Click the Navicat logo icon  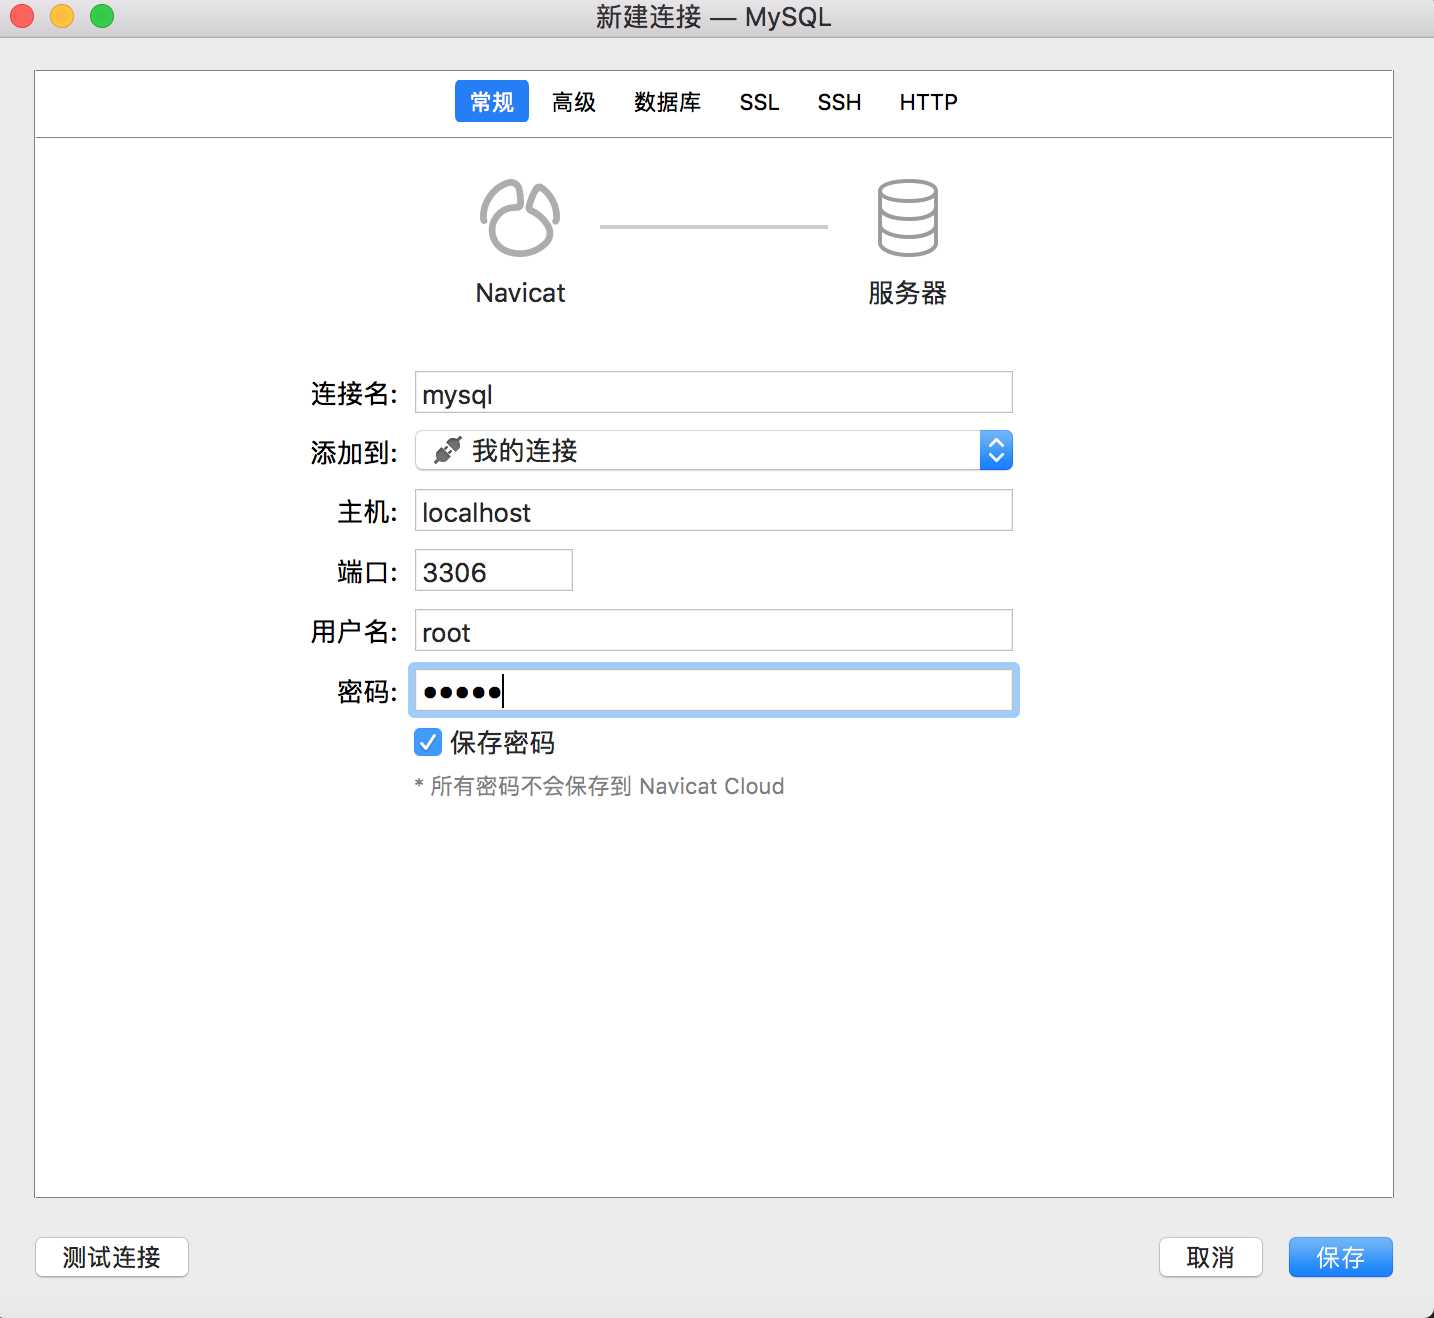pos(520,218)
